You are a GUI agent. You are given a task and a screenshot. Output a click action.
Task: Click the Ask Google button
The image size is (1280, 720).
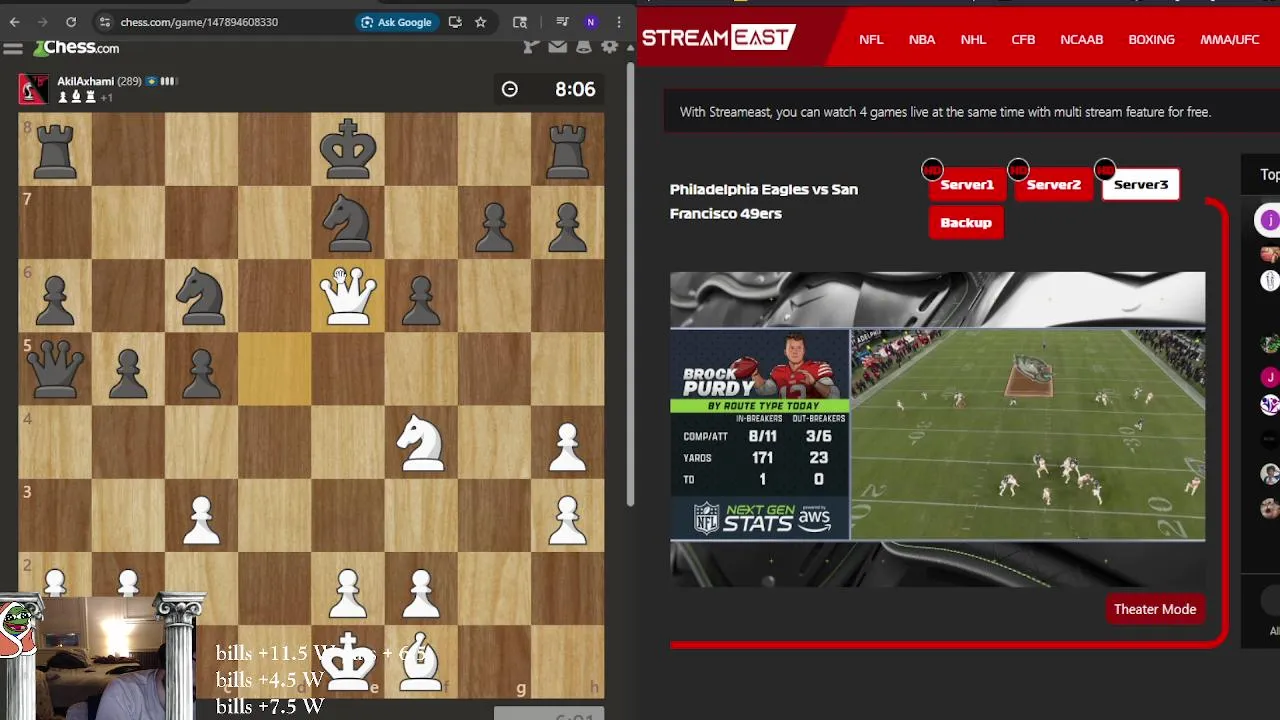click(x=397, y=22)
